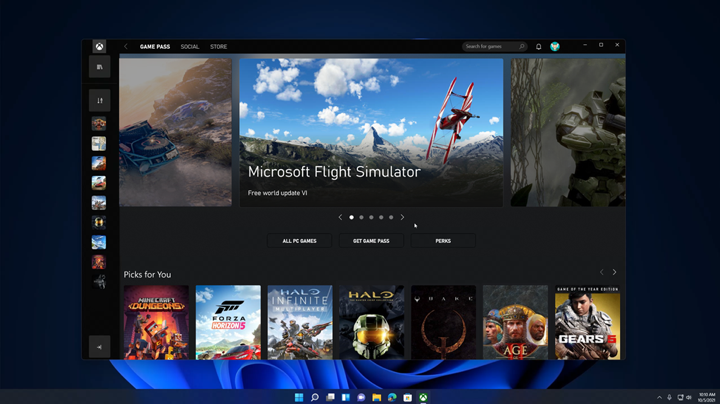Switch to the SOCIAL tab

click(x=190, y=46)
